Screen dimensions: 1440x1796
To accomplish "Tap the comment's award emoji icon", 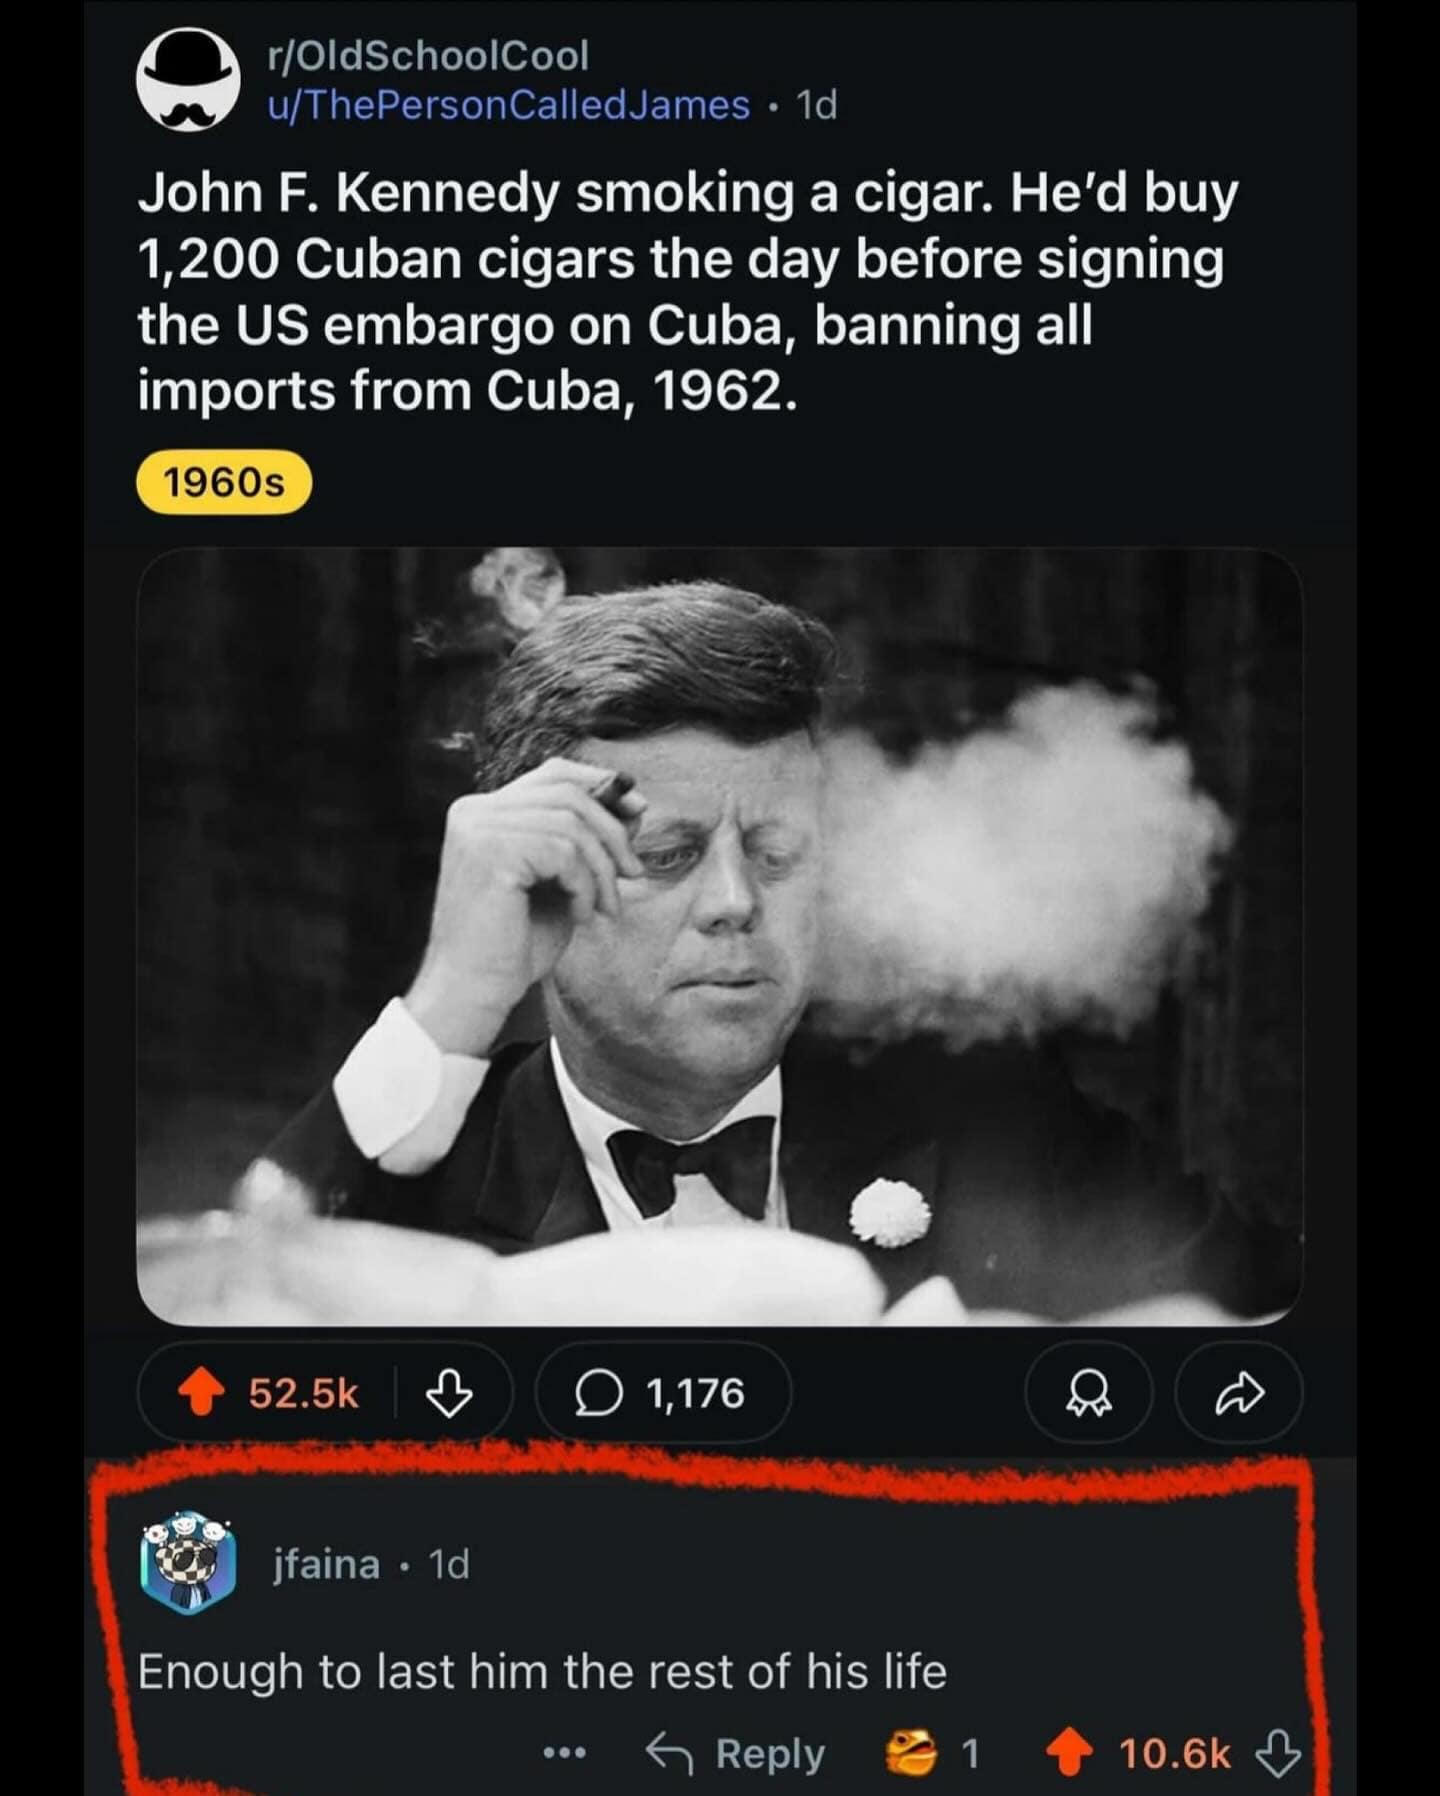I will [x=911, y=1753].
